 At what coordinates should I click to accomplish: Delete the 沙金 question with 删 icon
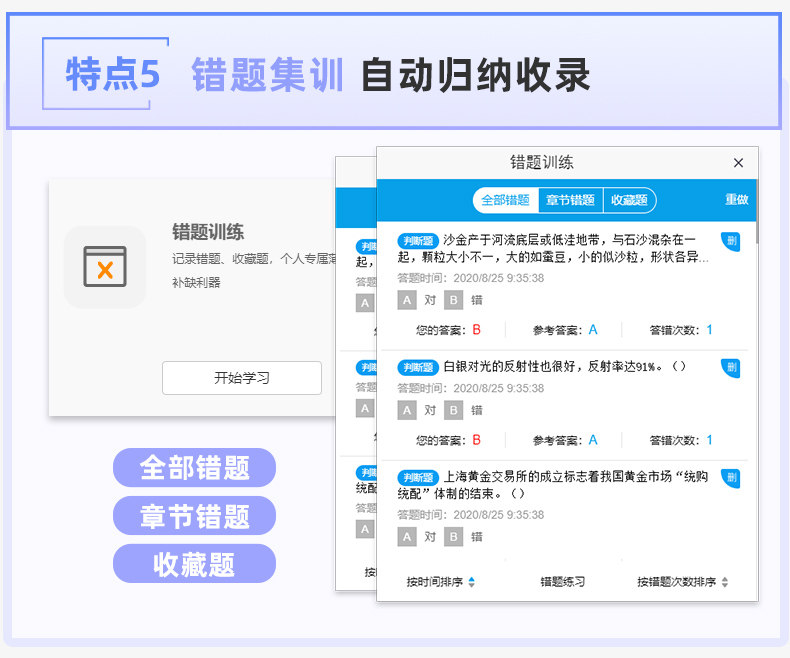[731, 241]
